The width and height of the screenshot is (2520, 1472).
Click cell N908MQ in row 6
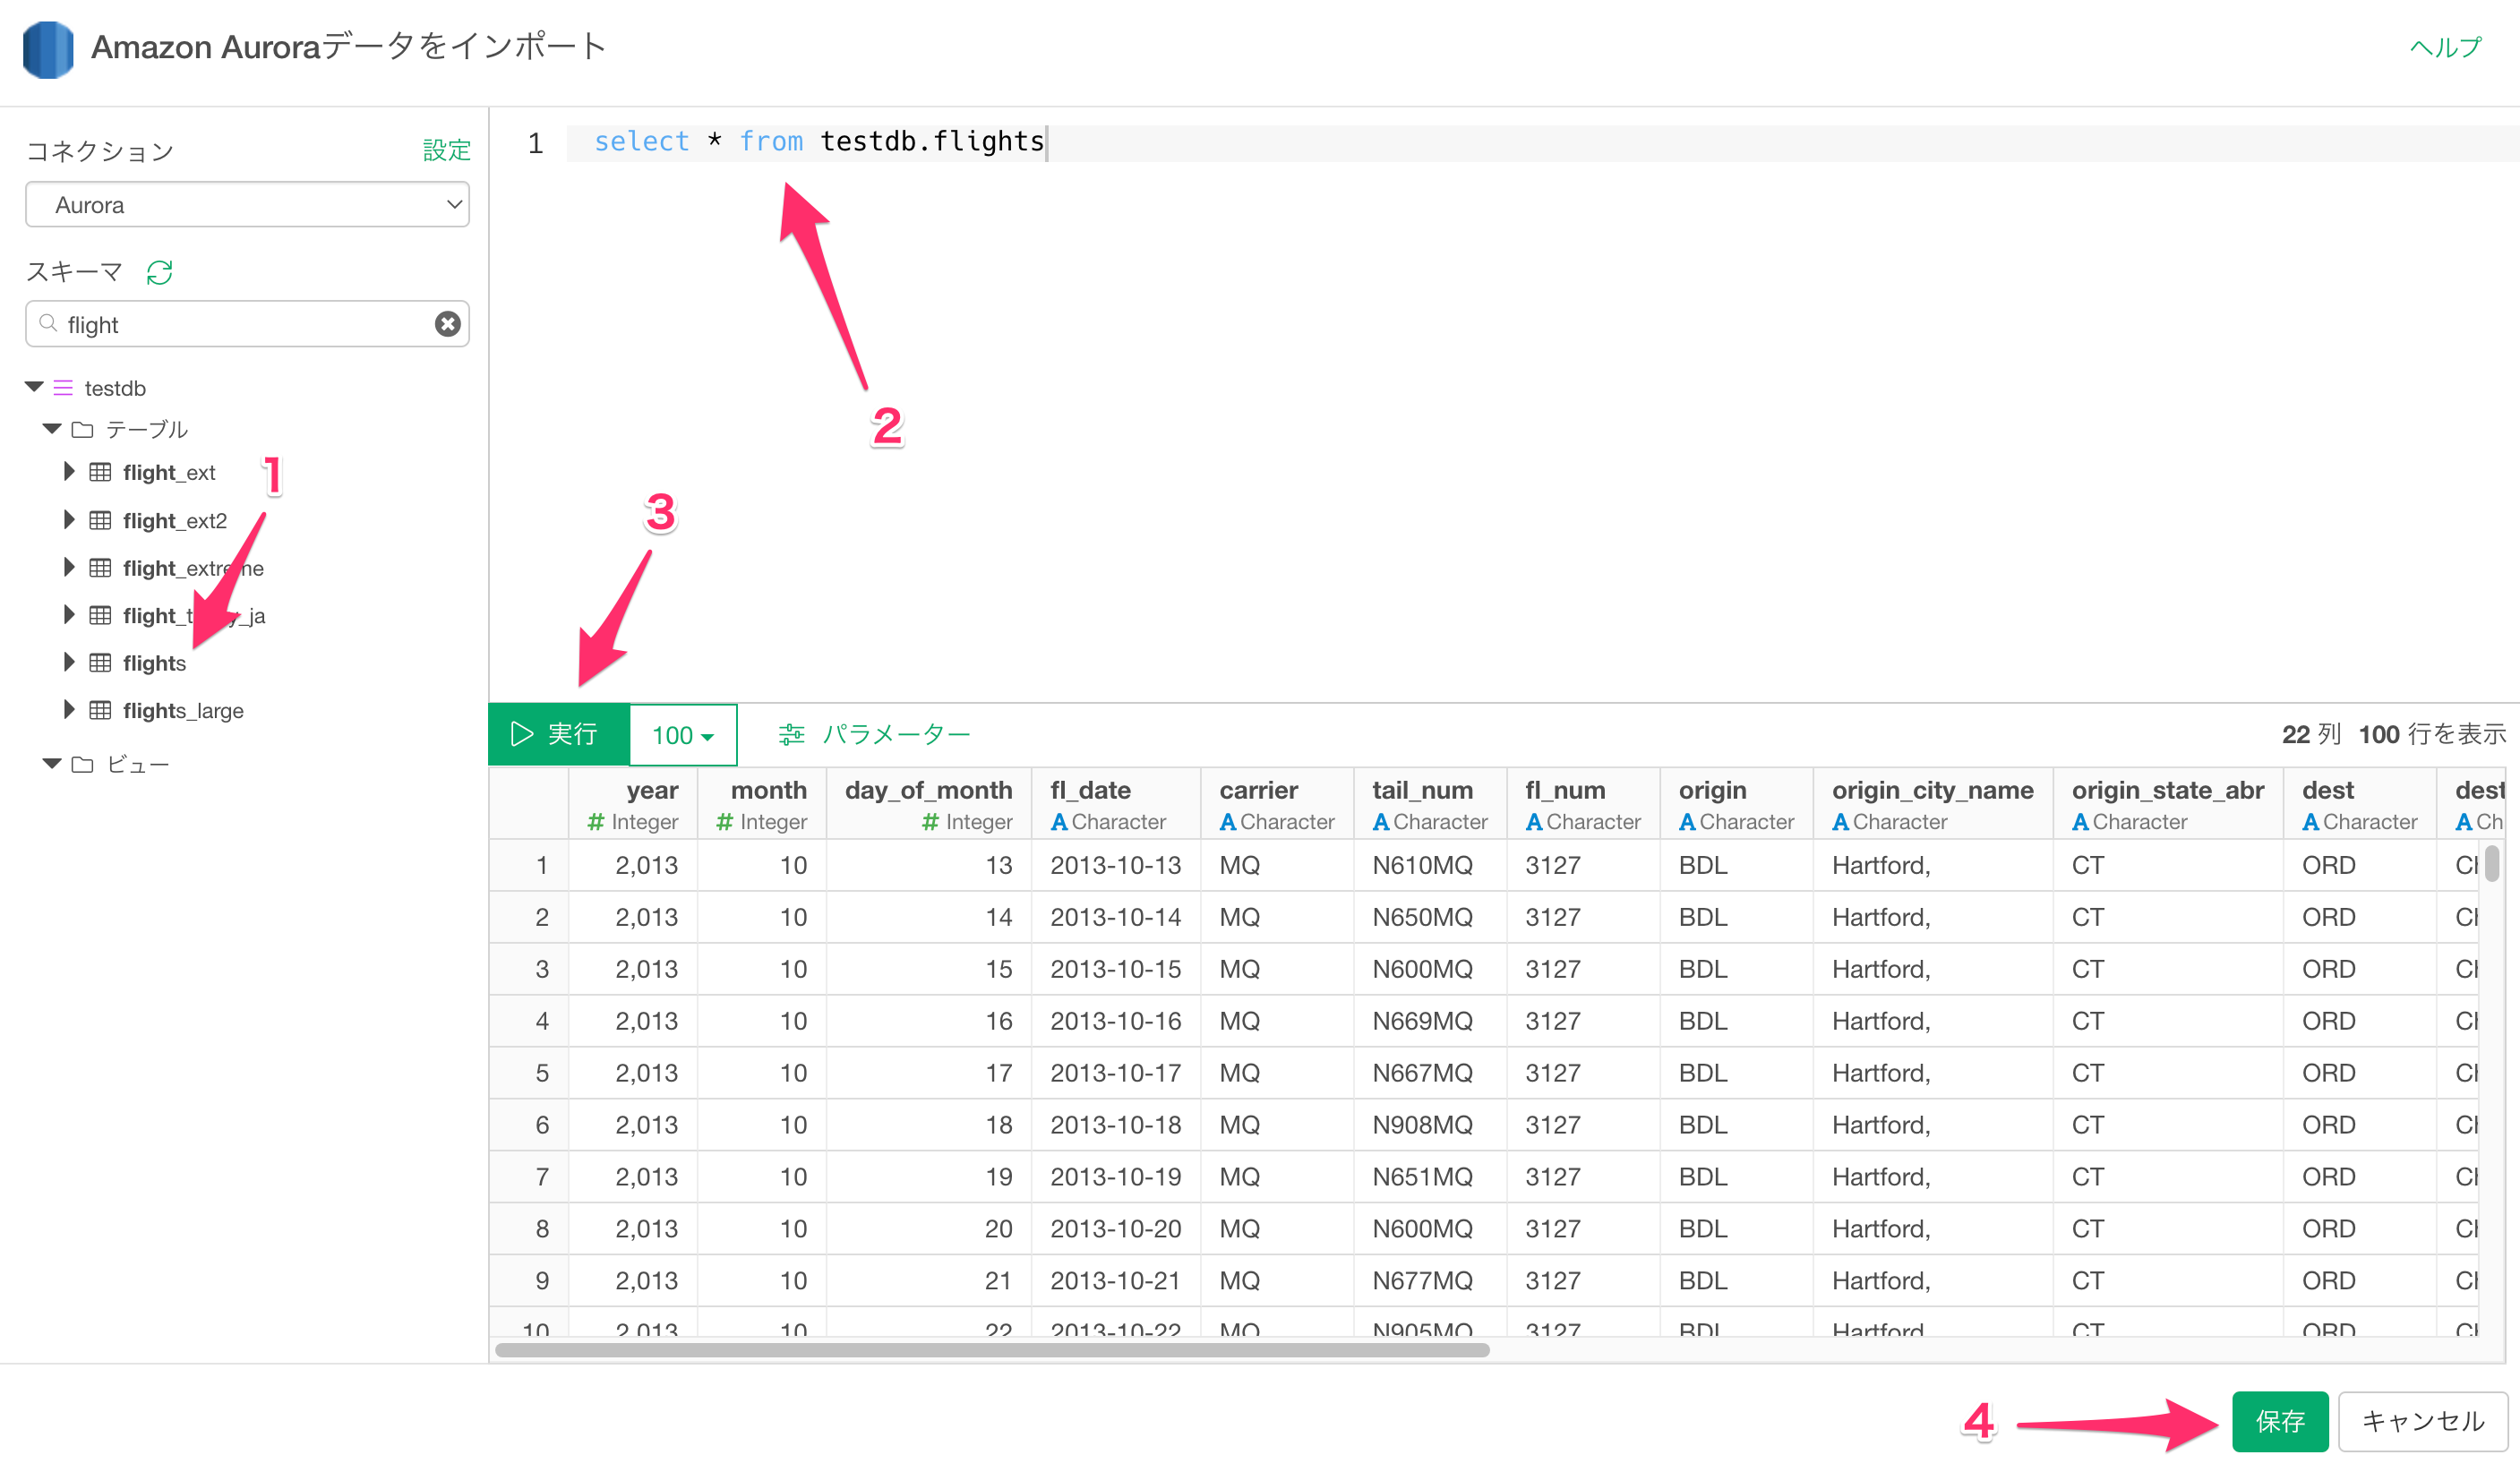pos(1430,1125)
